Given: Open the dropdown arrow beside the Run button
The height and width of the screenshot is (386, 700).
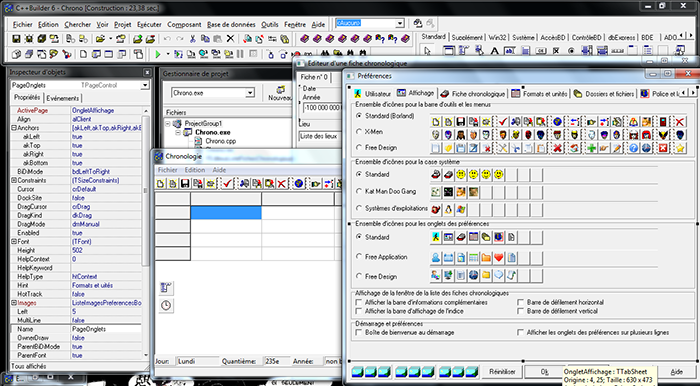Looking at the screenshot, I should pyautogui.click(x=168, y=54).
